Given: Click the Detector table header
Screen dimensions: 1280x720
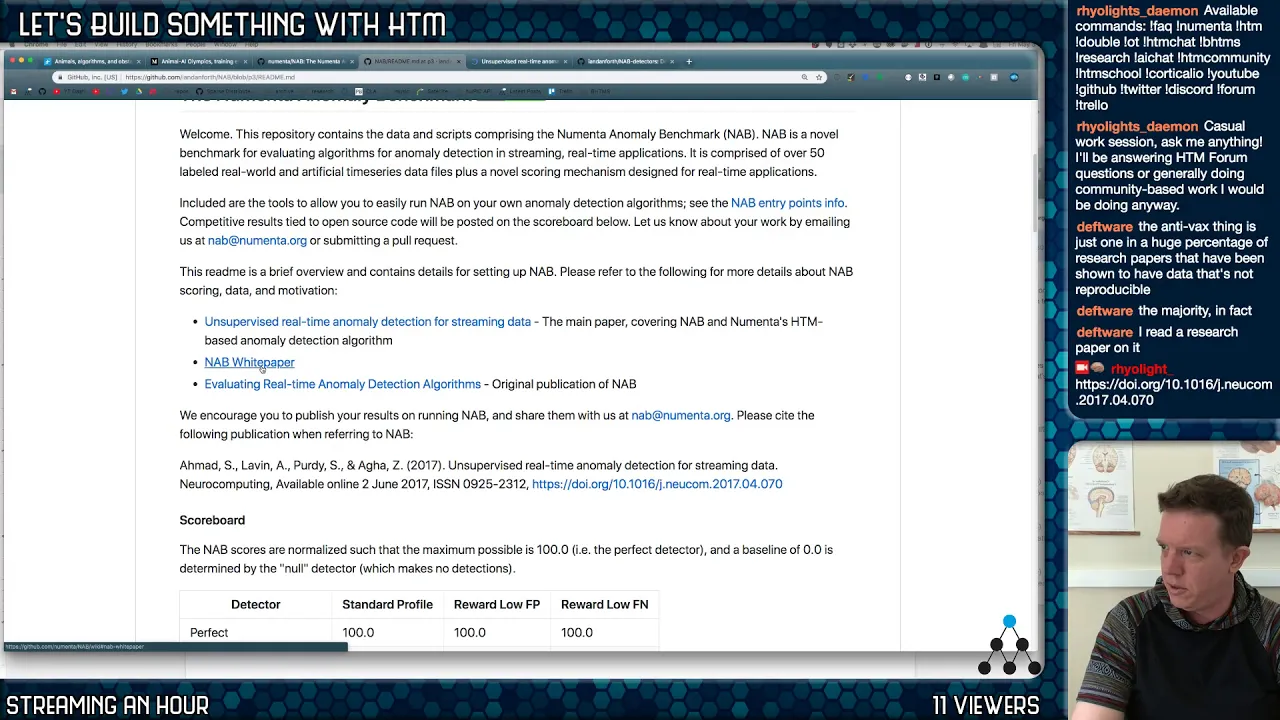Looking at the screenshot, I should 256,605.
